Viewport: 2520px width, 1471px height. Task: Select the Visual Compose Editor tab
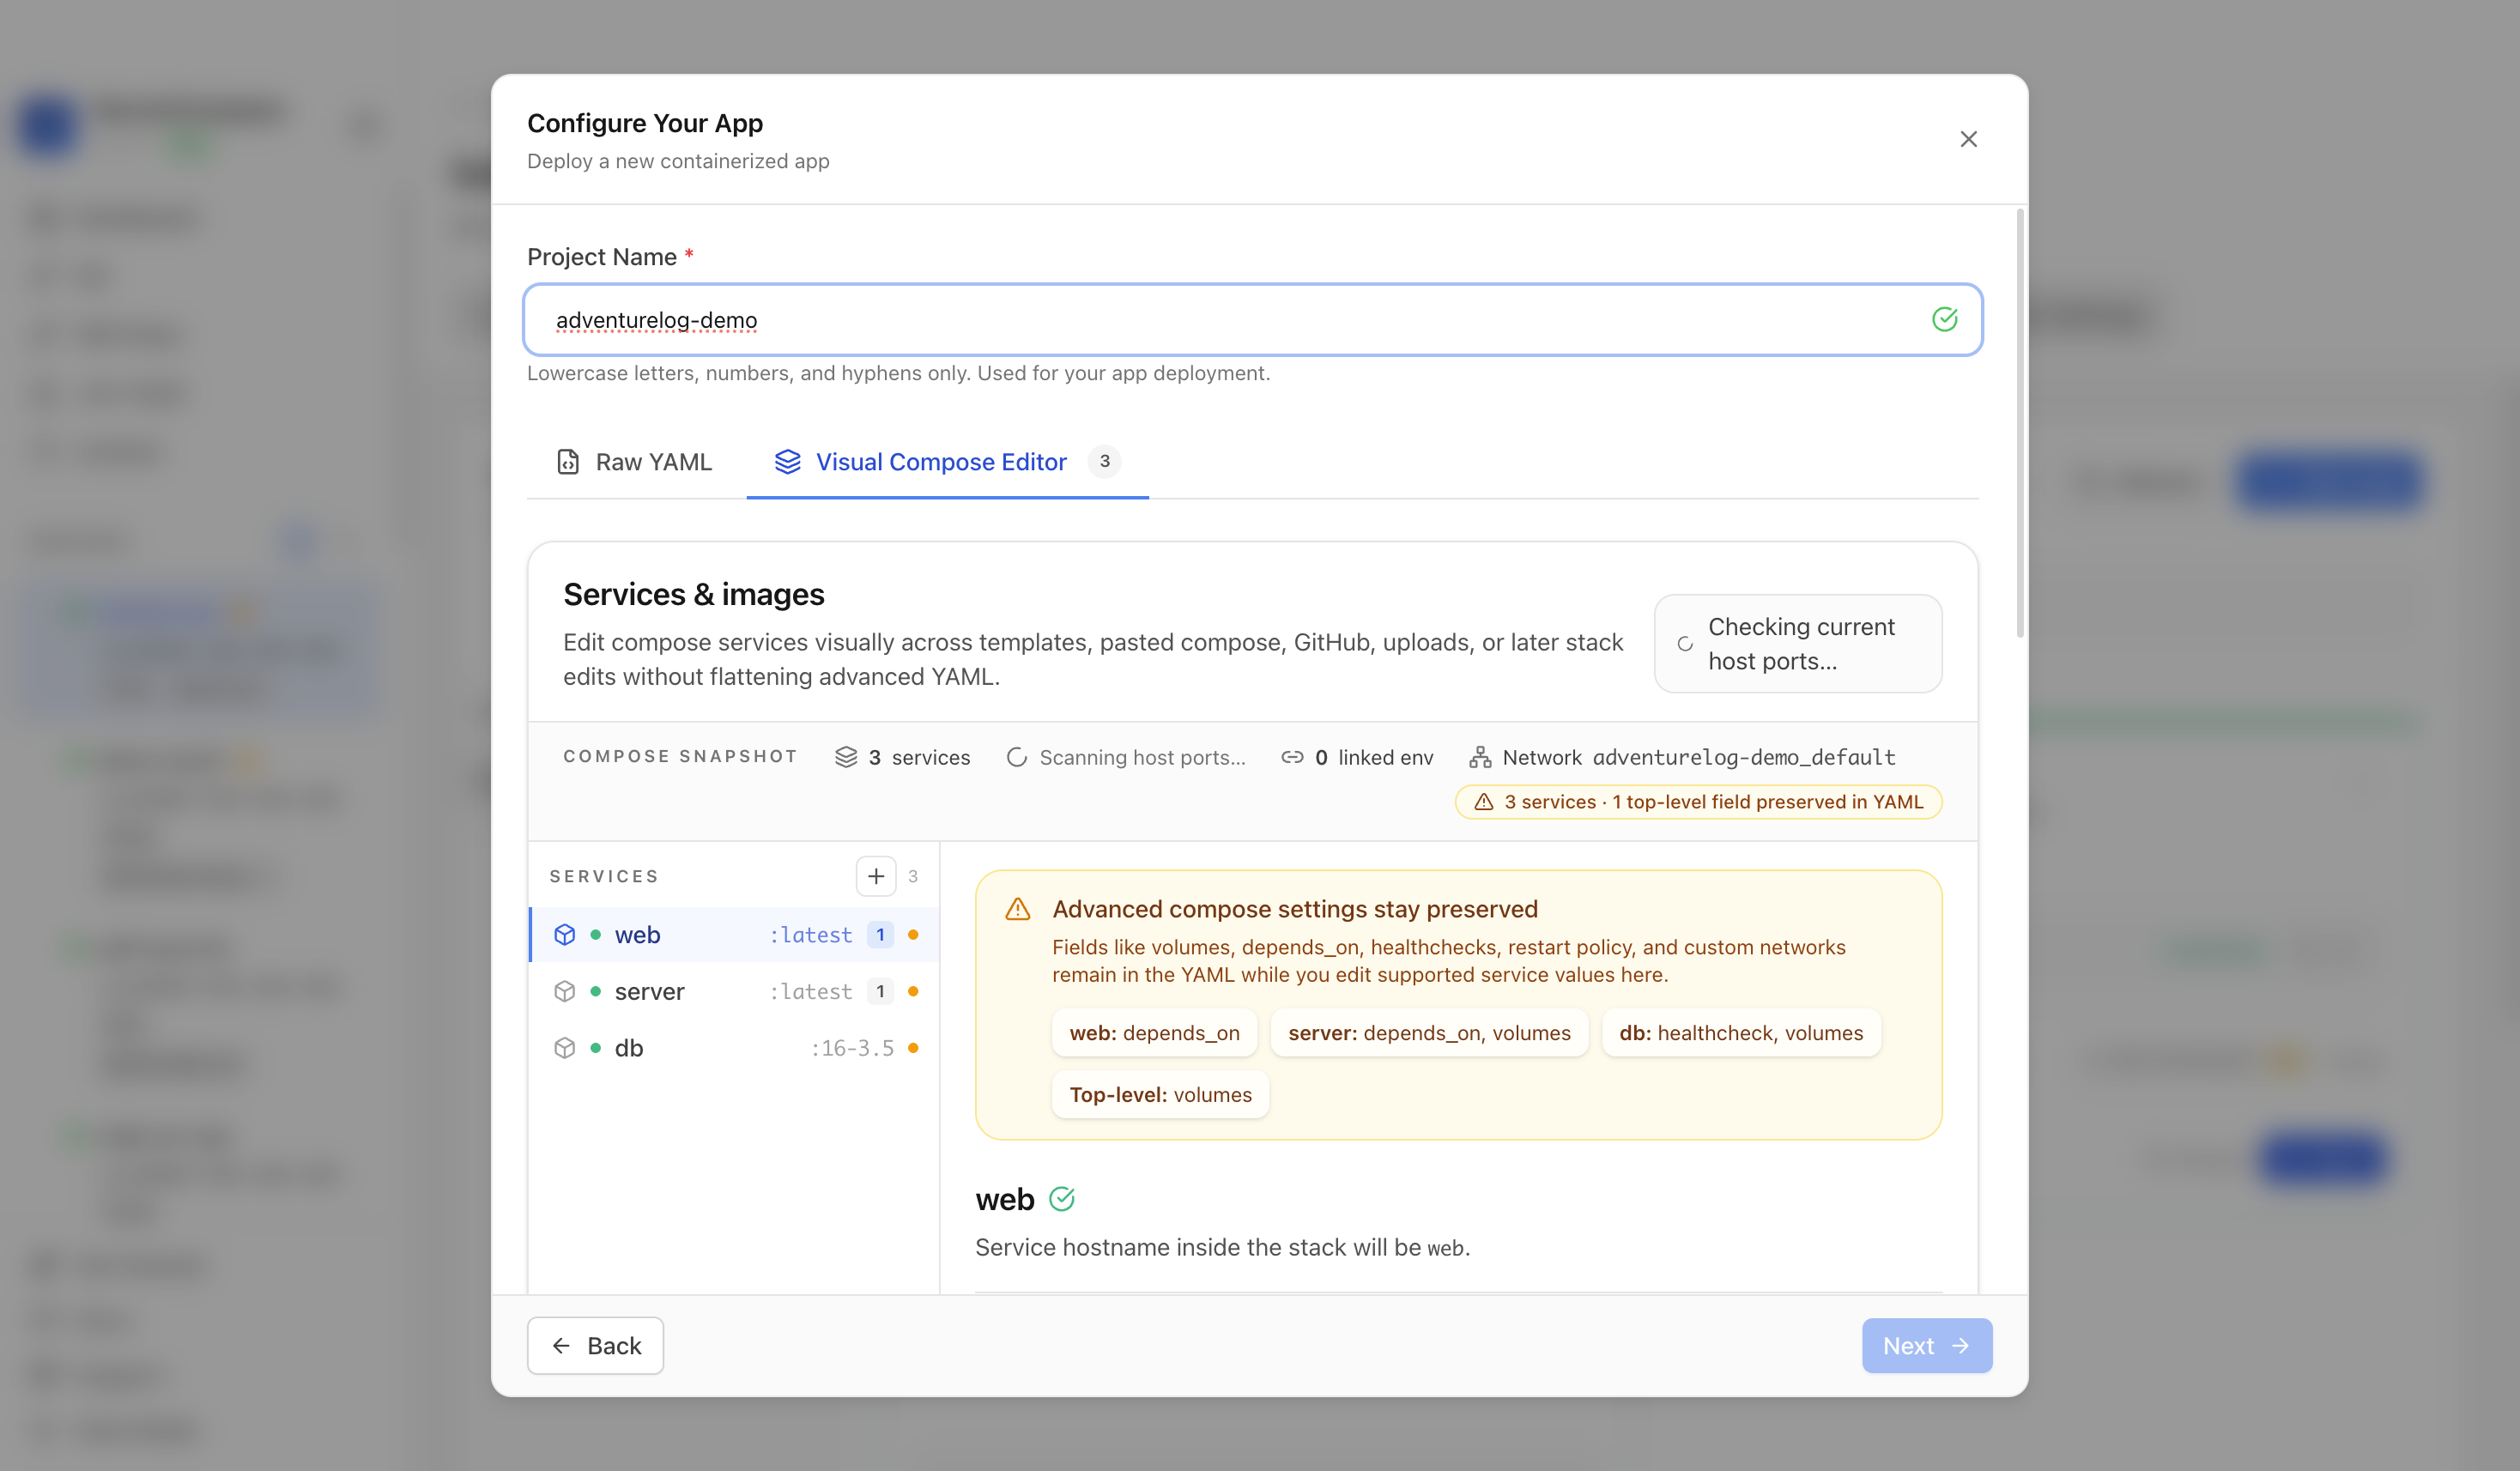click(x=947, y=461)
